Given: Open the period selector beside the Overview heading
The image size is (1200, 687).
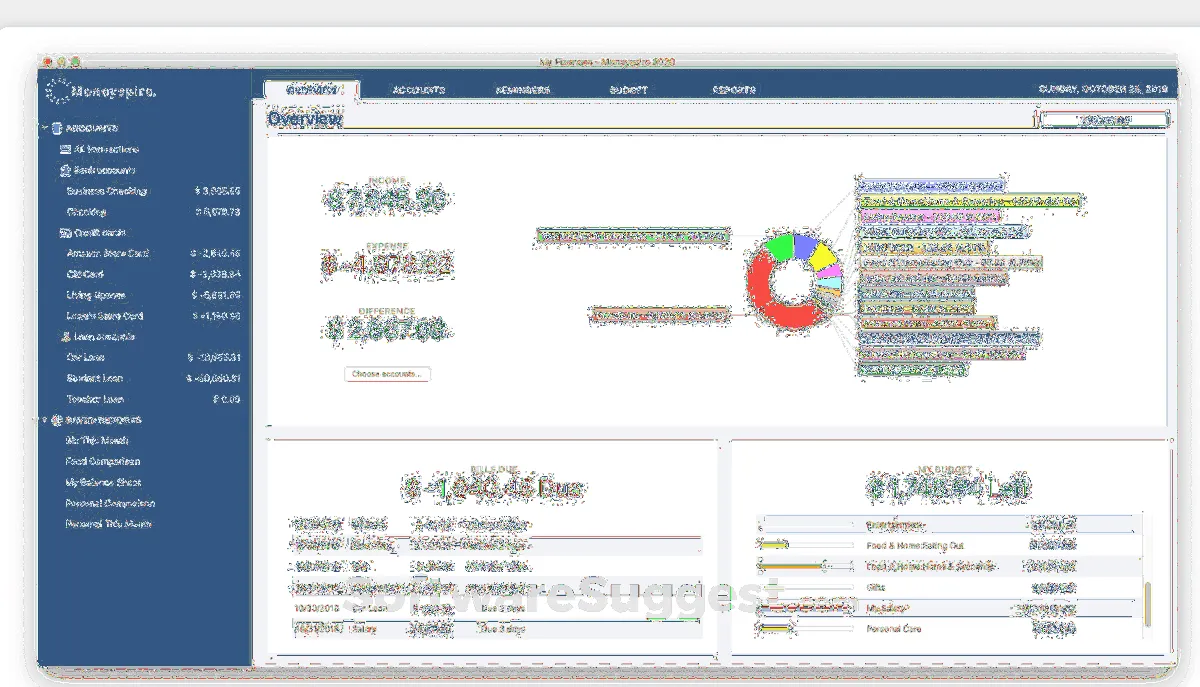Looking at the screenshot, I should 1104,120.
